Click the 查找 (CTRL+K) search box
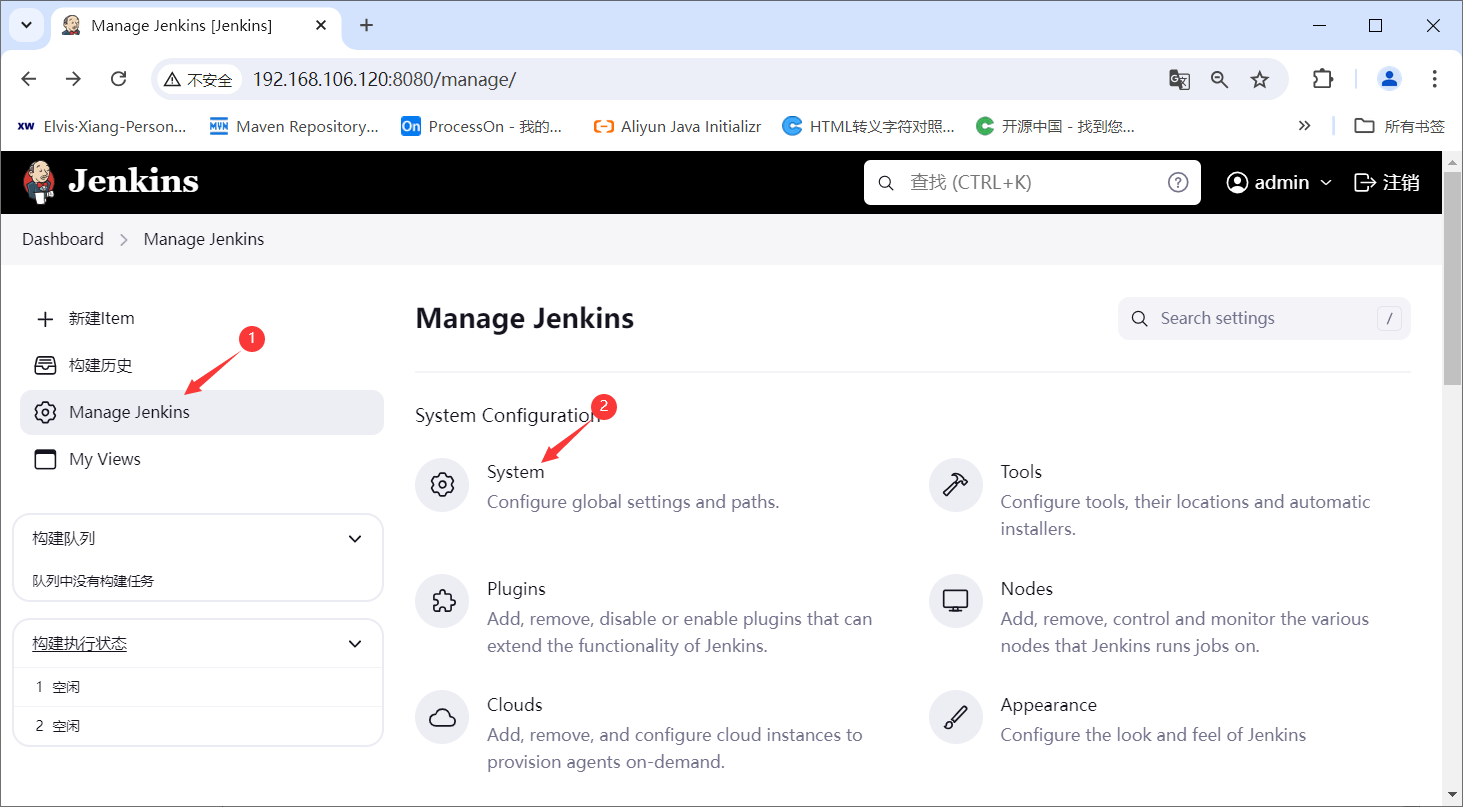The image size is (1463, 807). [1032, 182]
